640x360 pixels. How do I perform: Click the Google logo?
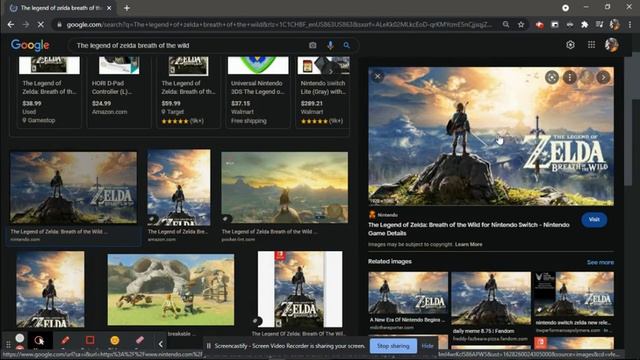click(30, 45)
